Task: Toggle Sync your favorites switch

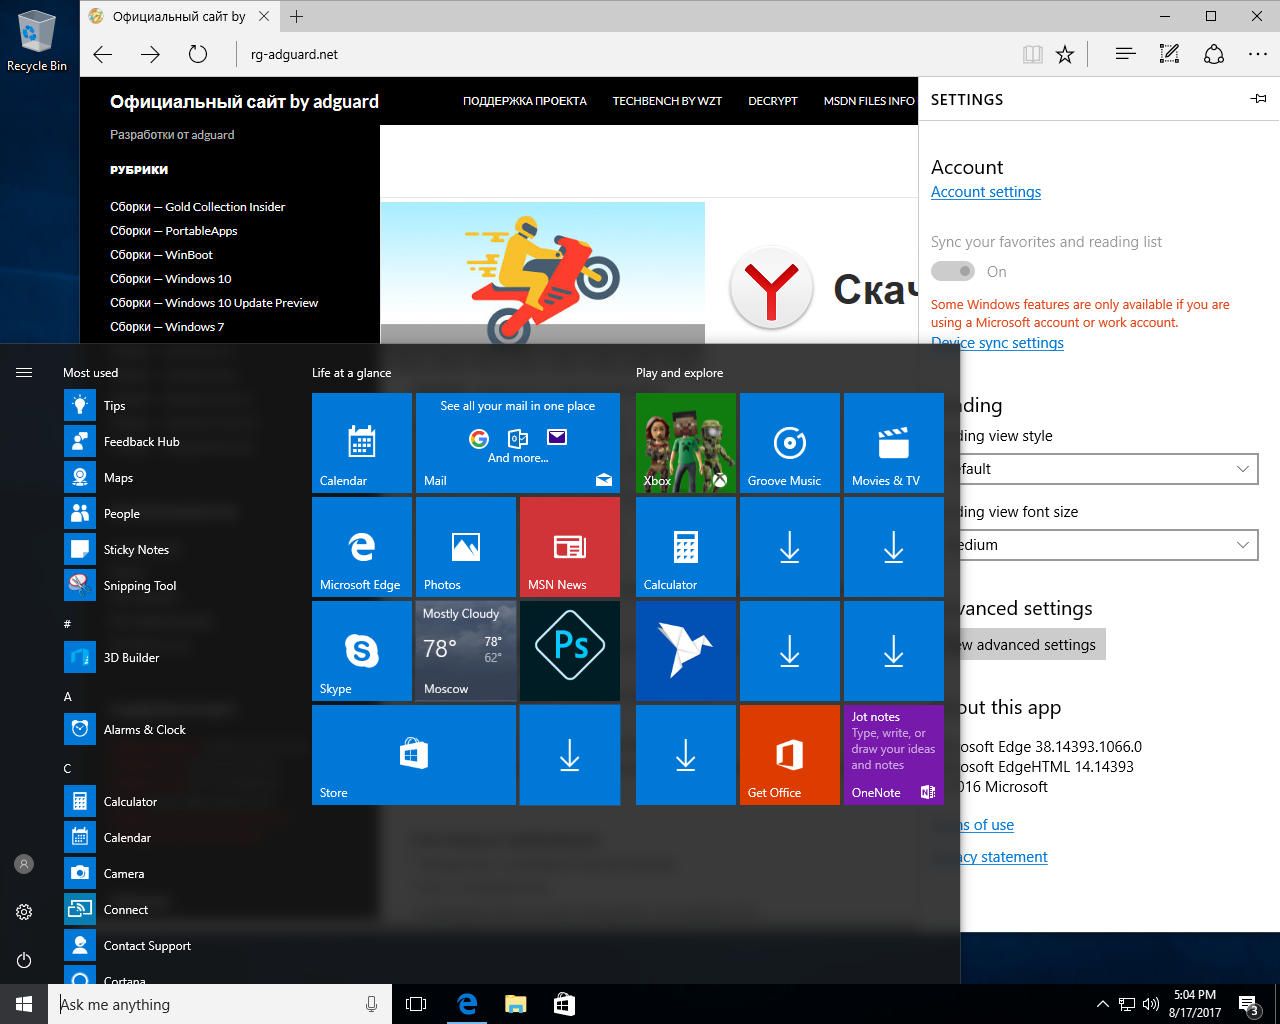Action: (x=953, y=271)
